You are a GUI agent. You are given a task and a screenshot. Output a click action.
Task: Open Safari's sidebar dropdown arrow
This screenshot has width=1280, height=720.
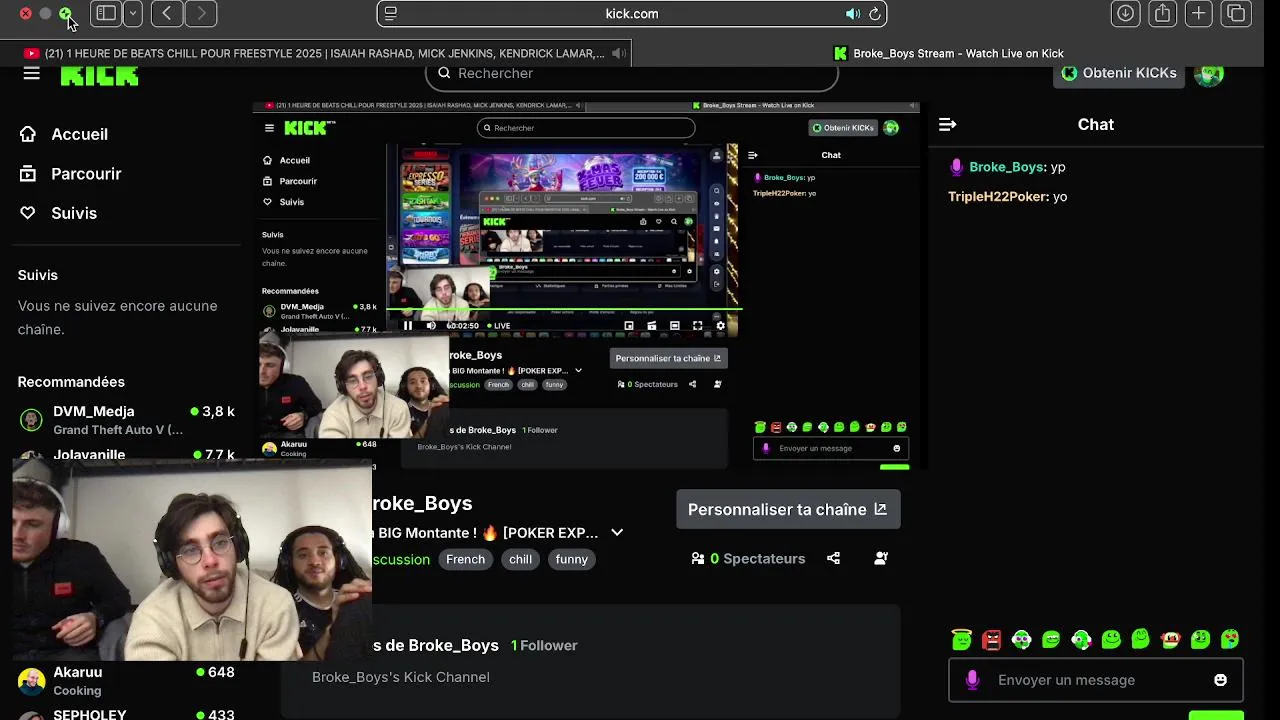132,14
